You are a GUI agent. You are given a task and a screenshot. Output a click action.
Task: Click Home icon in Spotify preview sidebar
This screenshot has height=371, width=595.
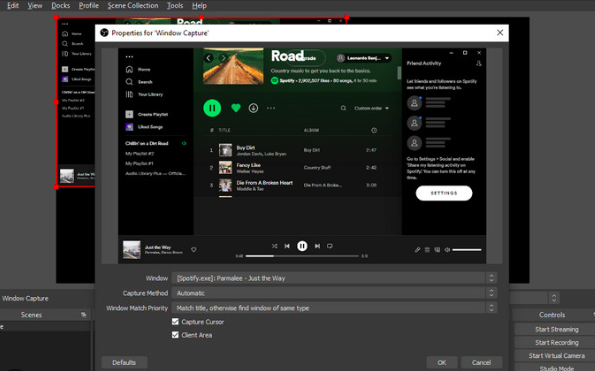[x=129, y=69]
